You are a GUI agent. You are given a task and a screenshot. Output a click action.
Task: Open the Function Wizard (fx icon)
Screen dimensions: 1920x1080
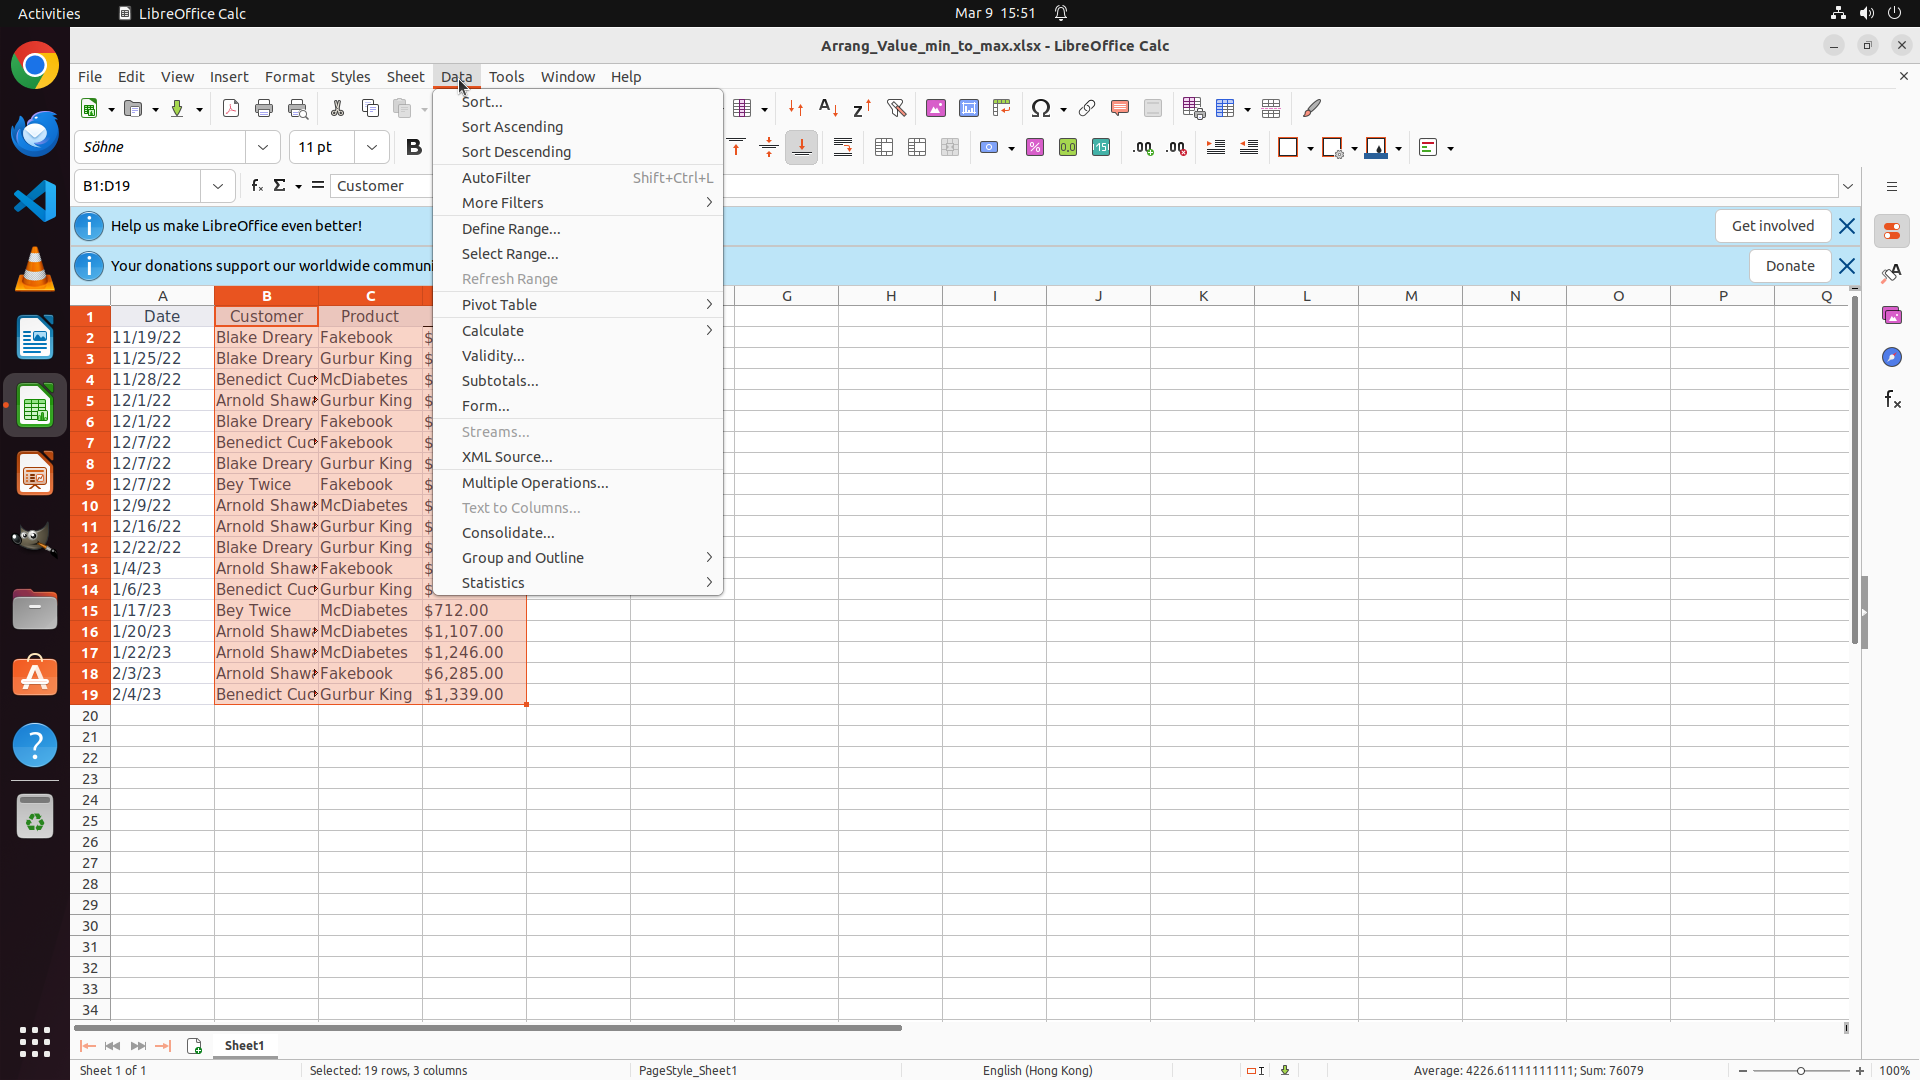pos(257,186)
